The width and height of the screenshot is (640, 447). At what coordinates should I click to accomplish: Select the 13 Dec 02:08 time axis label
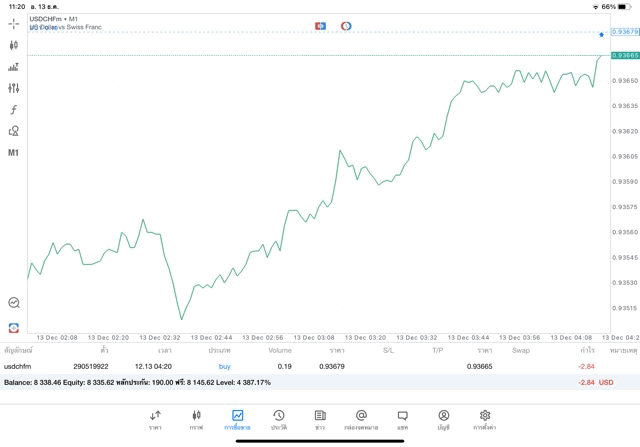point(57,338)
